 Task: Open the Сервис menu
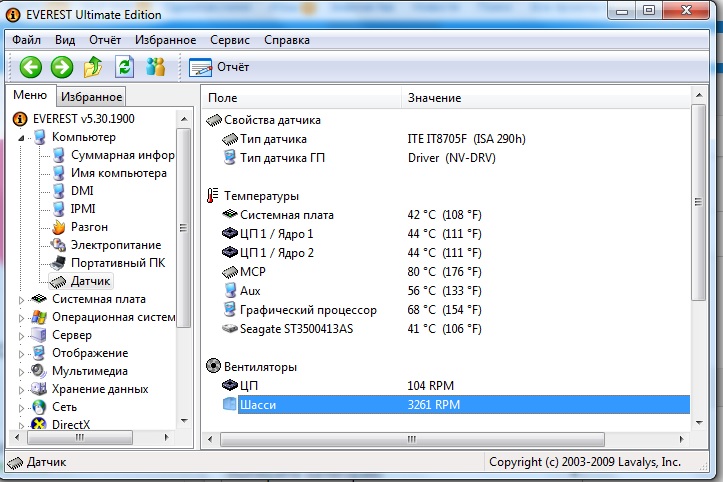coord(230,40)
